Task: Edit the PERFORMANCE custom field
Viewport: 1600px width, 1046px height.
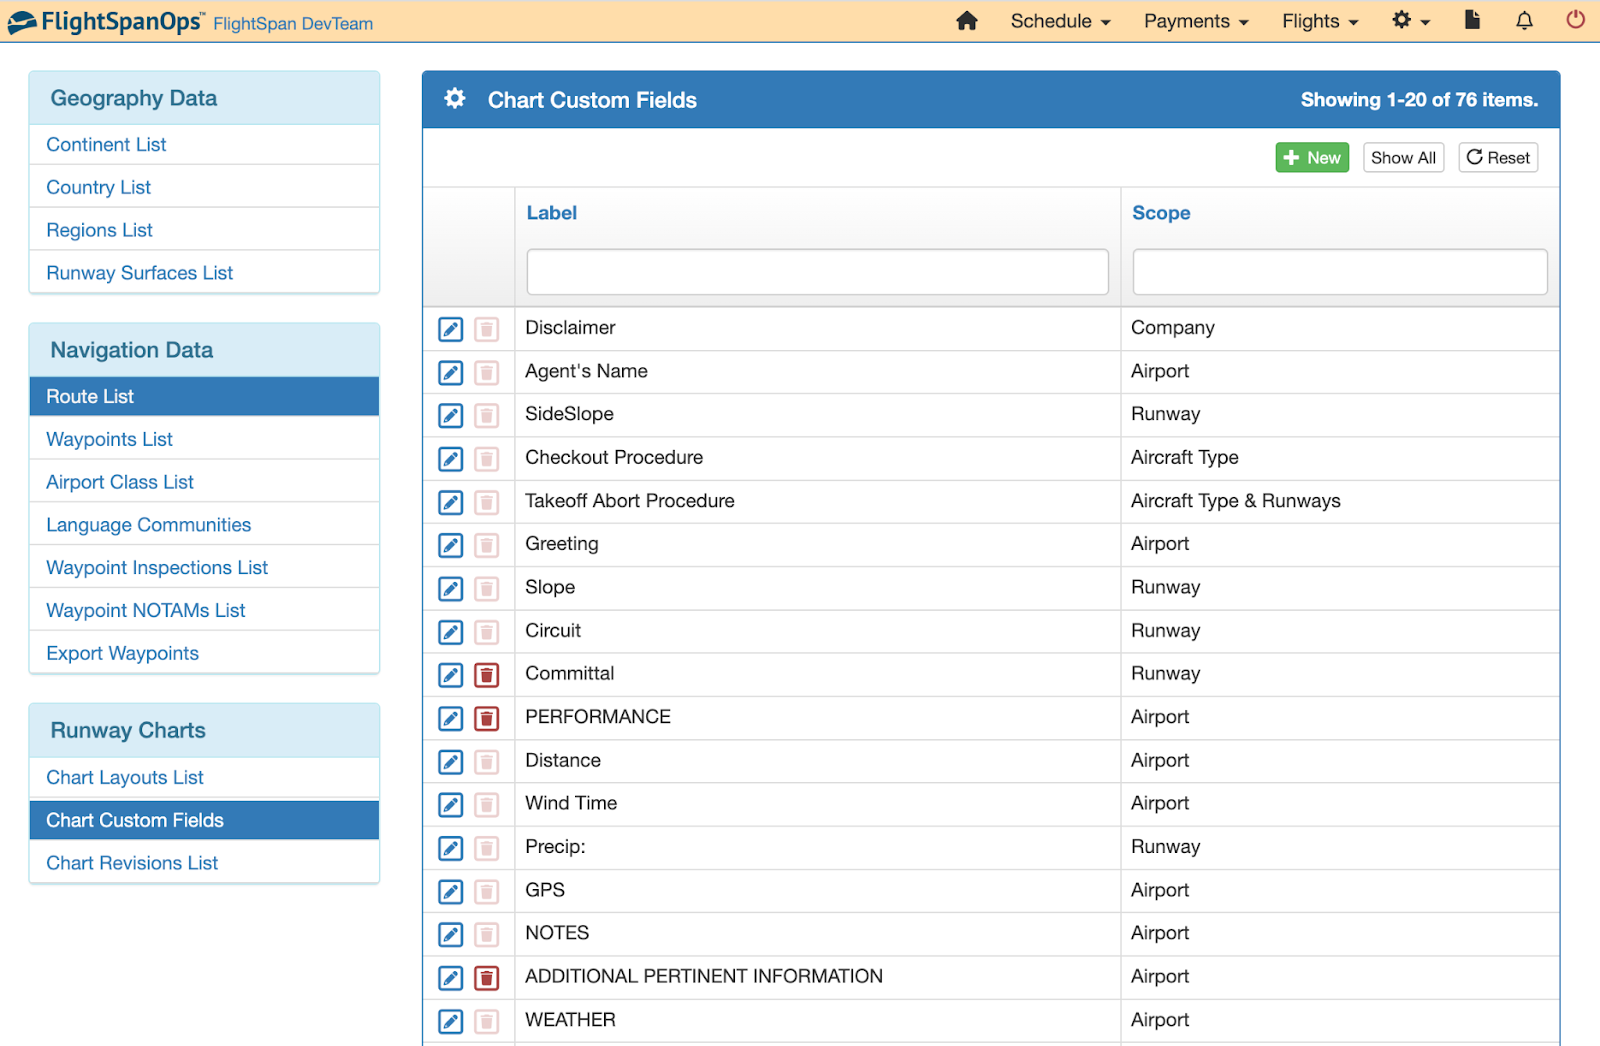Action: 449,718
